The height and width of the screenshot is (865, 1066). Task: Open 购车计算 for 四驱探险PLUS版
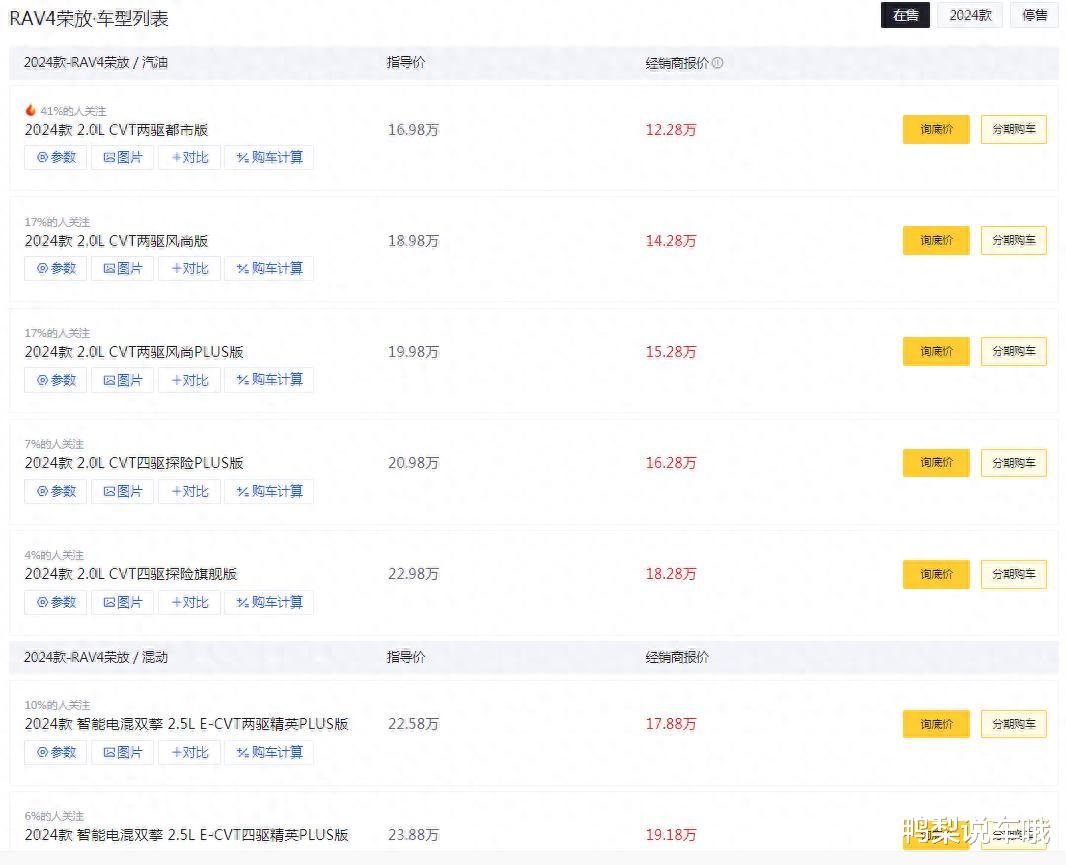pyautogui.click(x=269, y=491)
